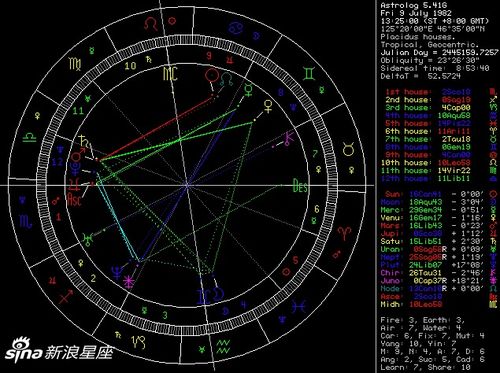Select the yellow Saturn symbol near Mars

(84, 142)
